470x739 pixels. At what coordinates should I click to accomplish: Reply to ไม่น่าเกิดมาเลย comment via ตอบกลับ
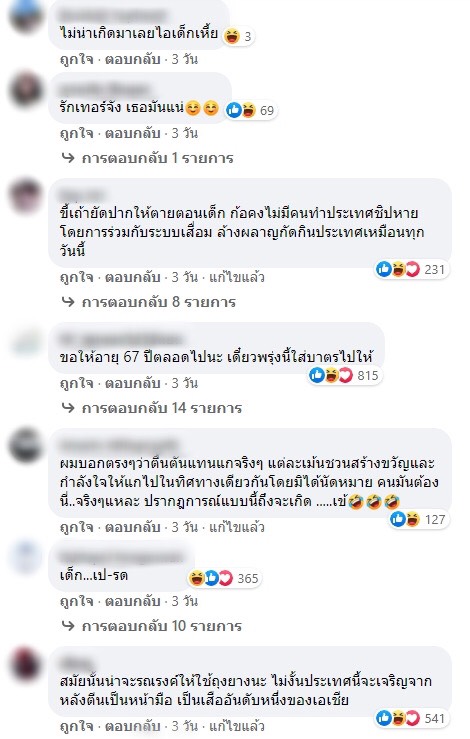point(132,59)
